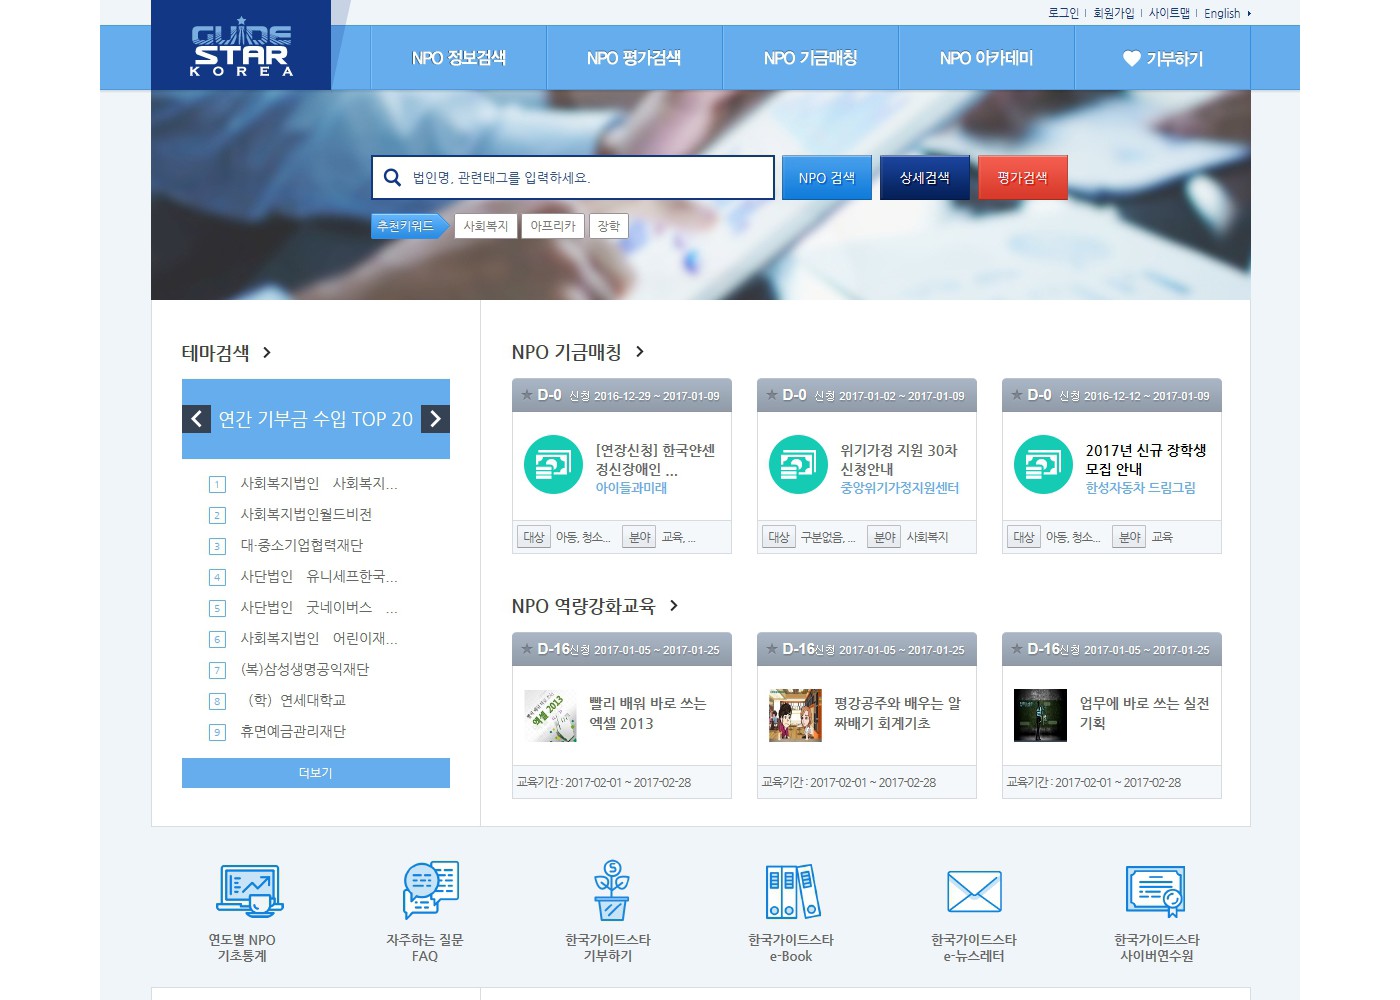Click the magnifying glass search icon

coord(393,178)
